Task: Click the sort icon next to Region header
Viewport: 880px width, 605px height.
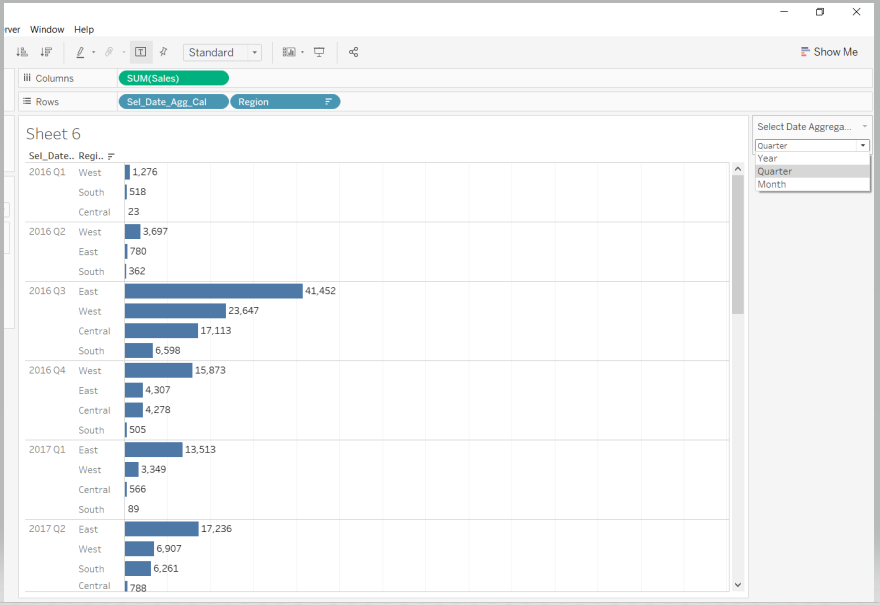Action: coord(111,156)
